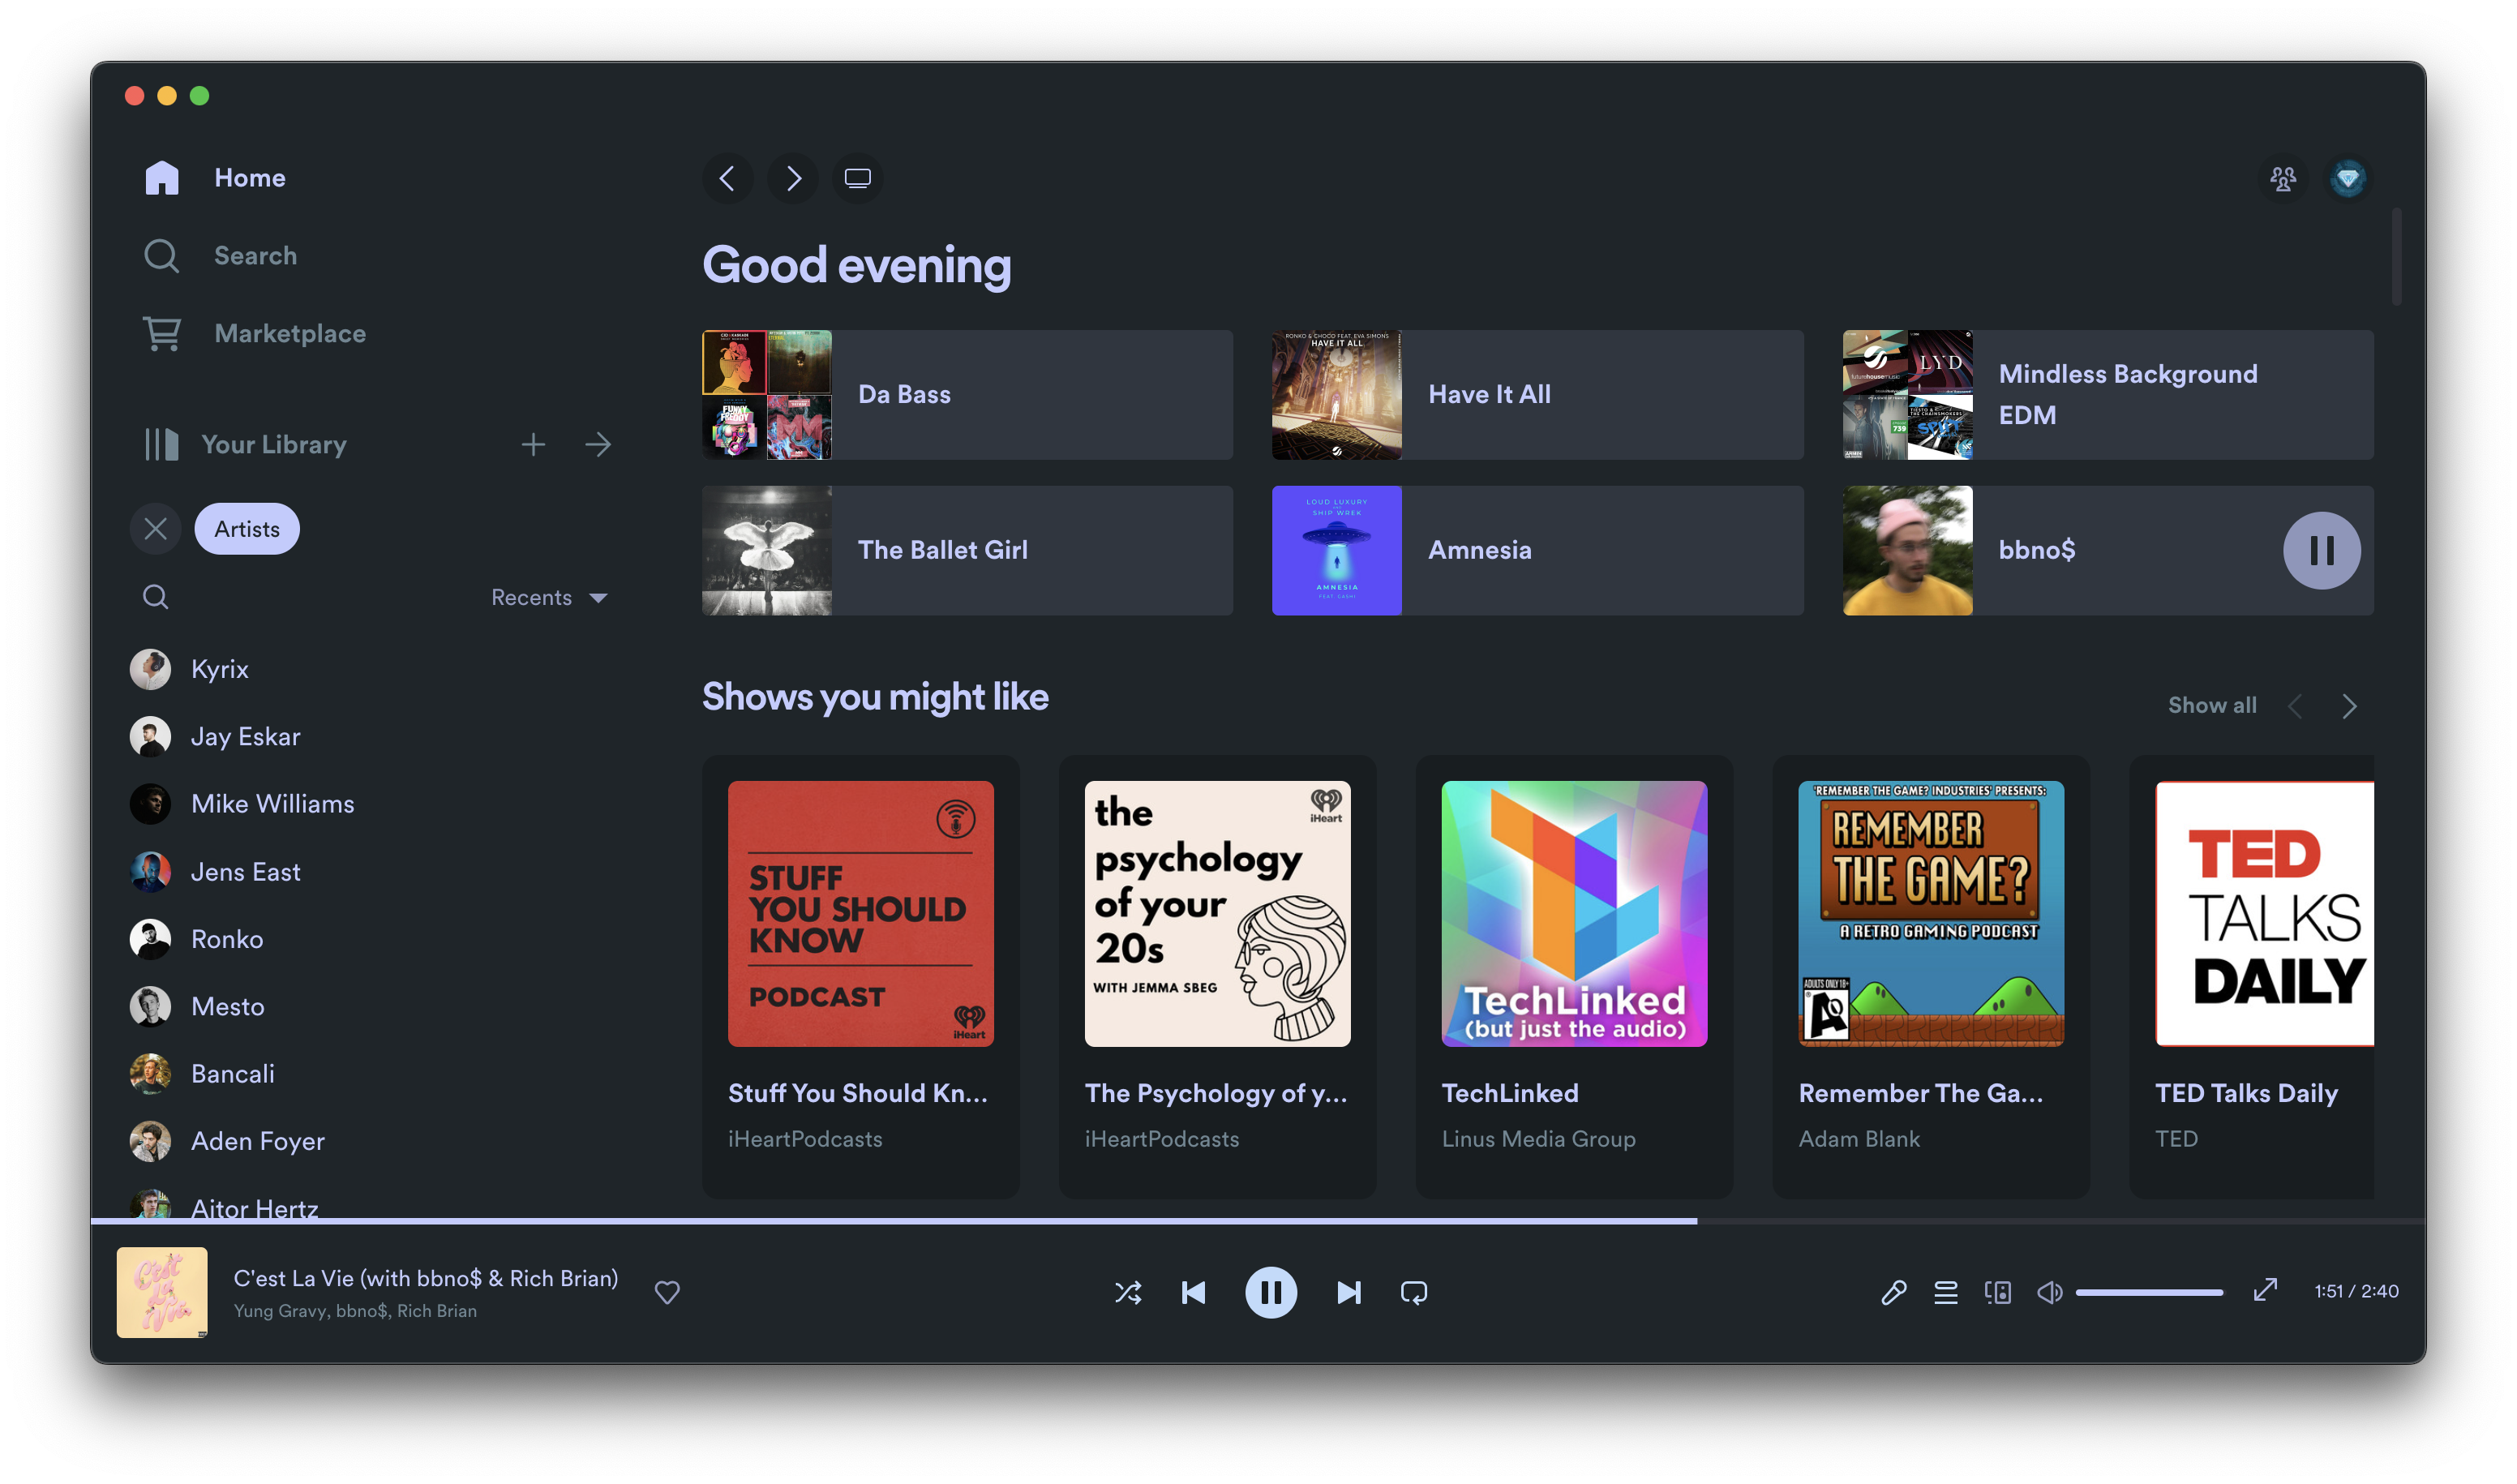Show next shows with right carousel chevron
Screen dimensions: 2517x1484
(2349, 706)
